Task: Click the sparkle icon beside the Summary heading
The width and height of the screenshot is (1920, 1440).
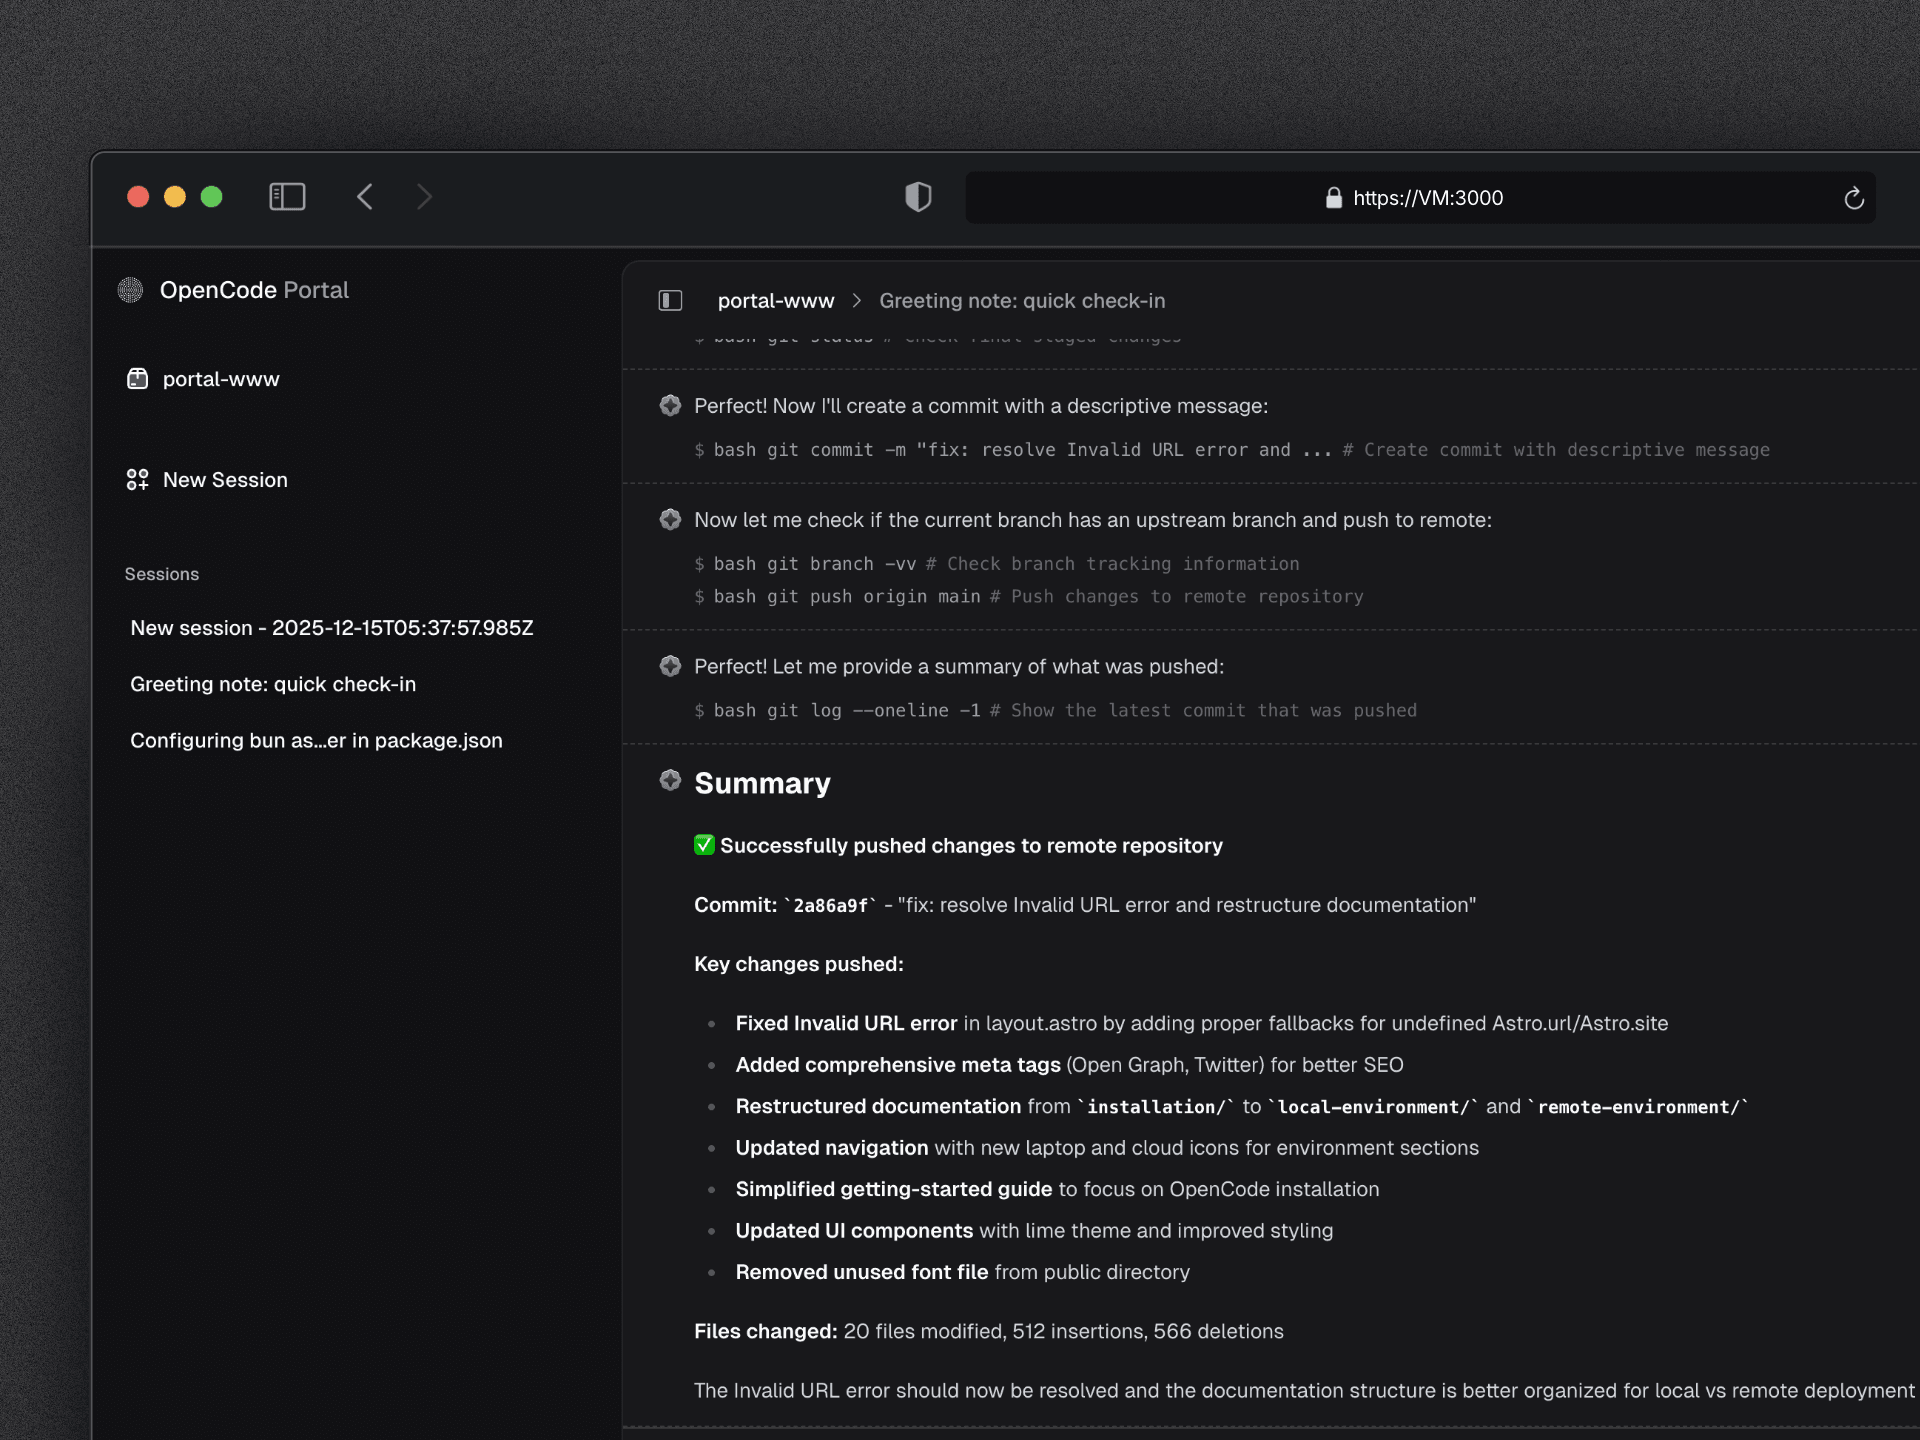Action: (x=670, y=781)
